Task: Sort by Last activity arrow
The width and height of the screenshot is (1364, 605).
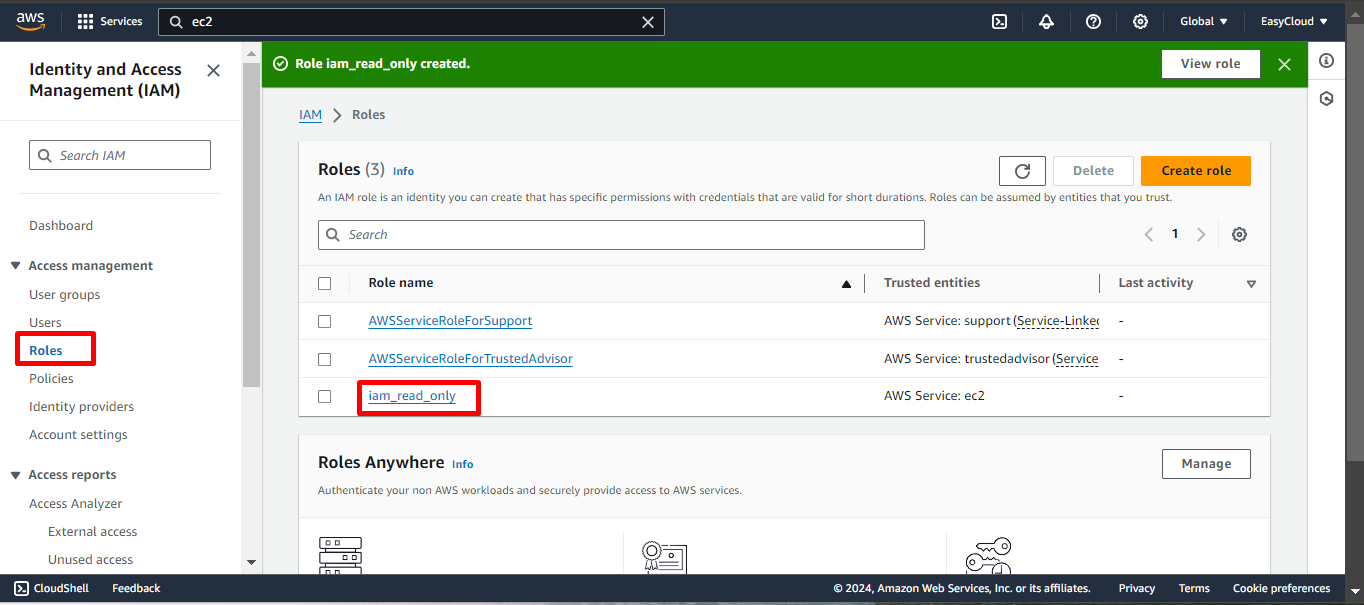Action: point(1251,284)
